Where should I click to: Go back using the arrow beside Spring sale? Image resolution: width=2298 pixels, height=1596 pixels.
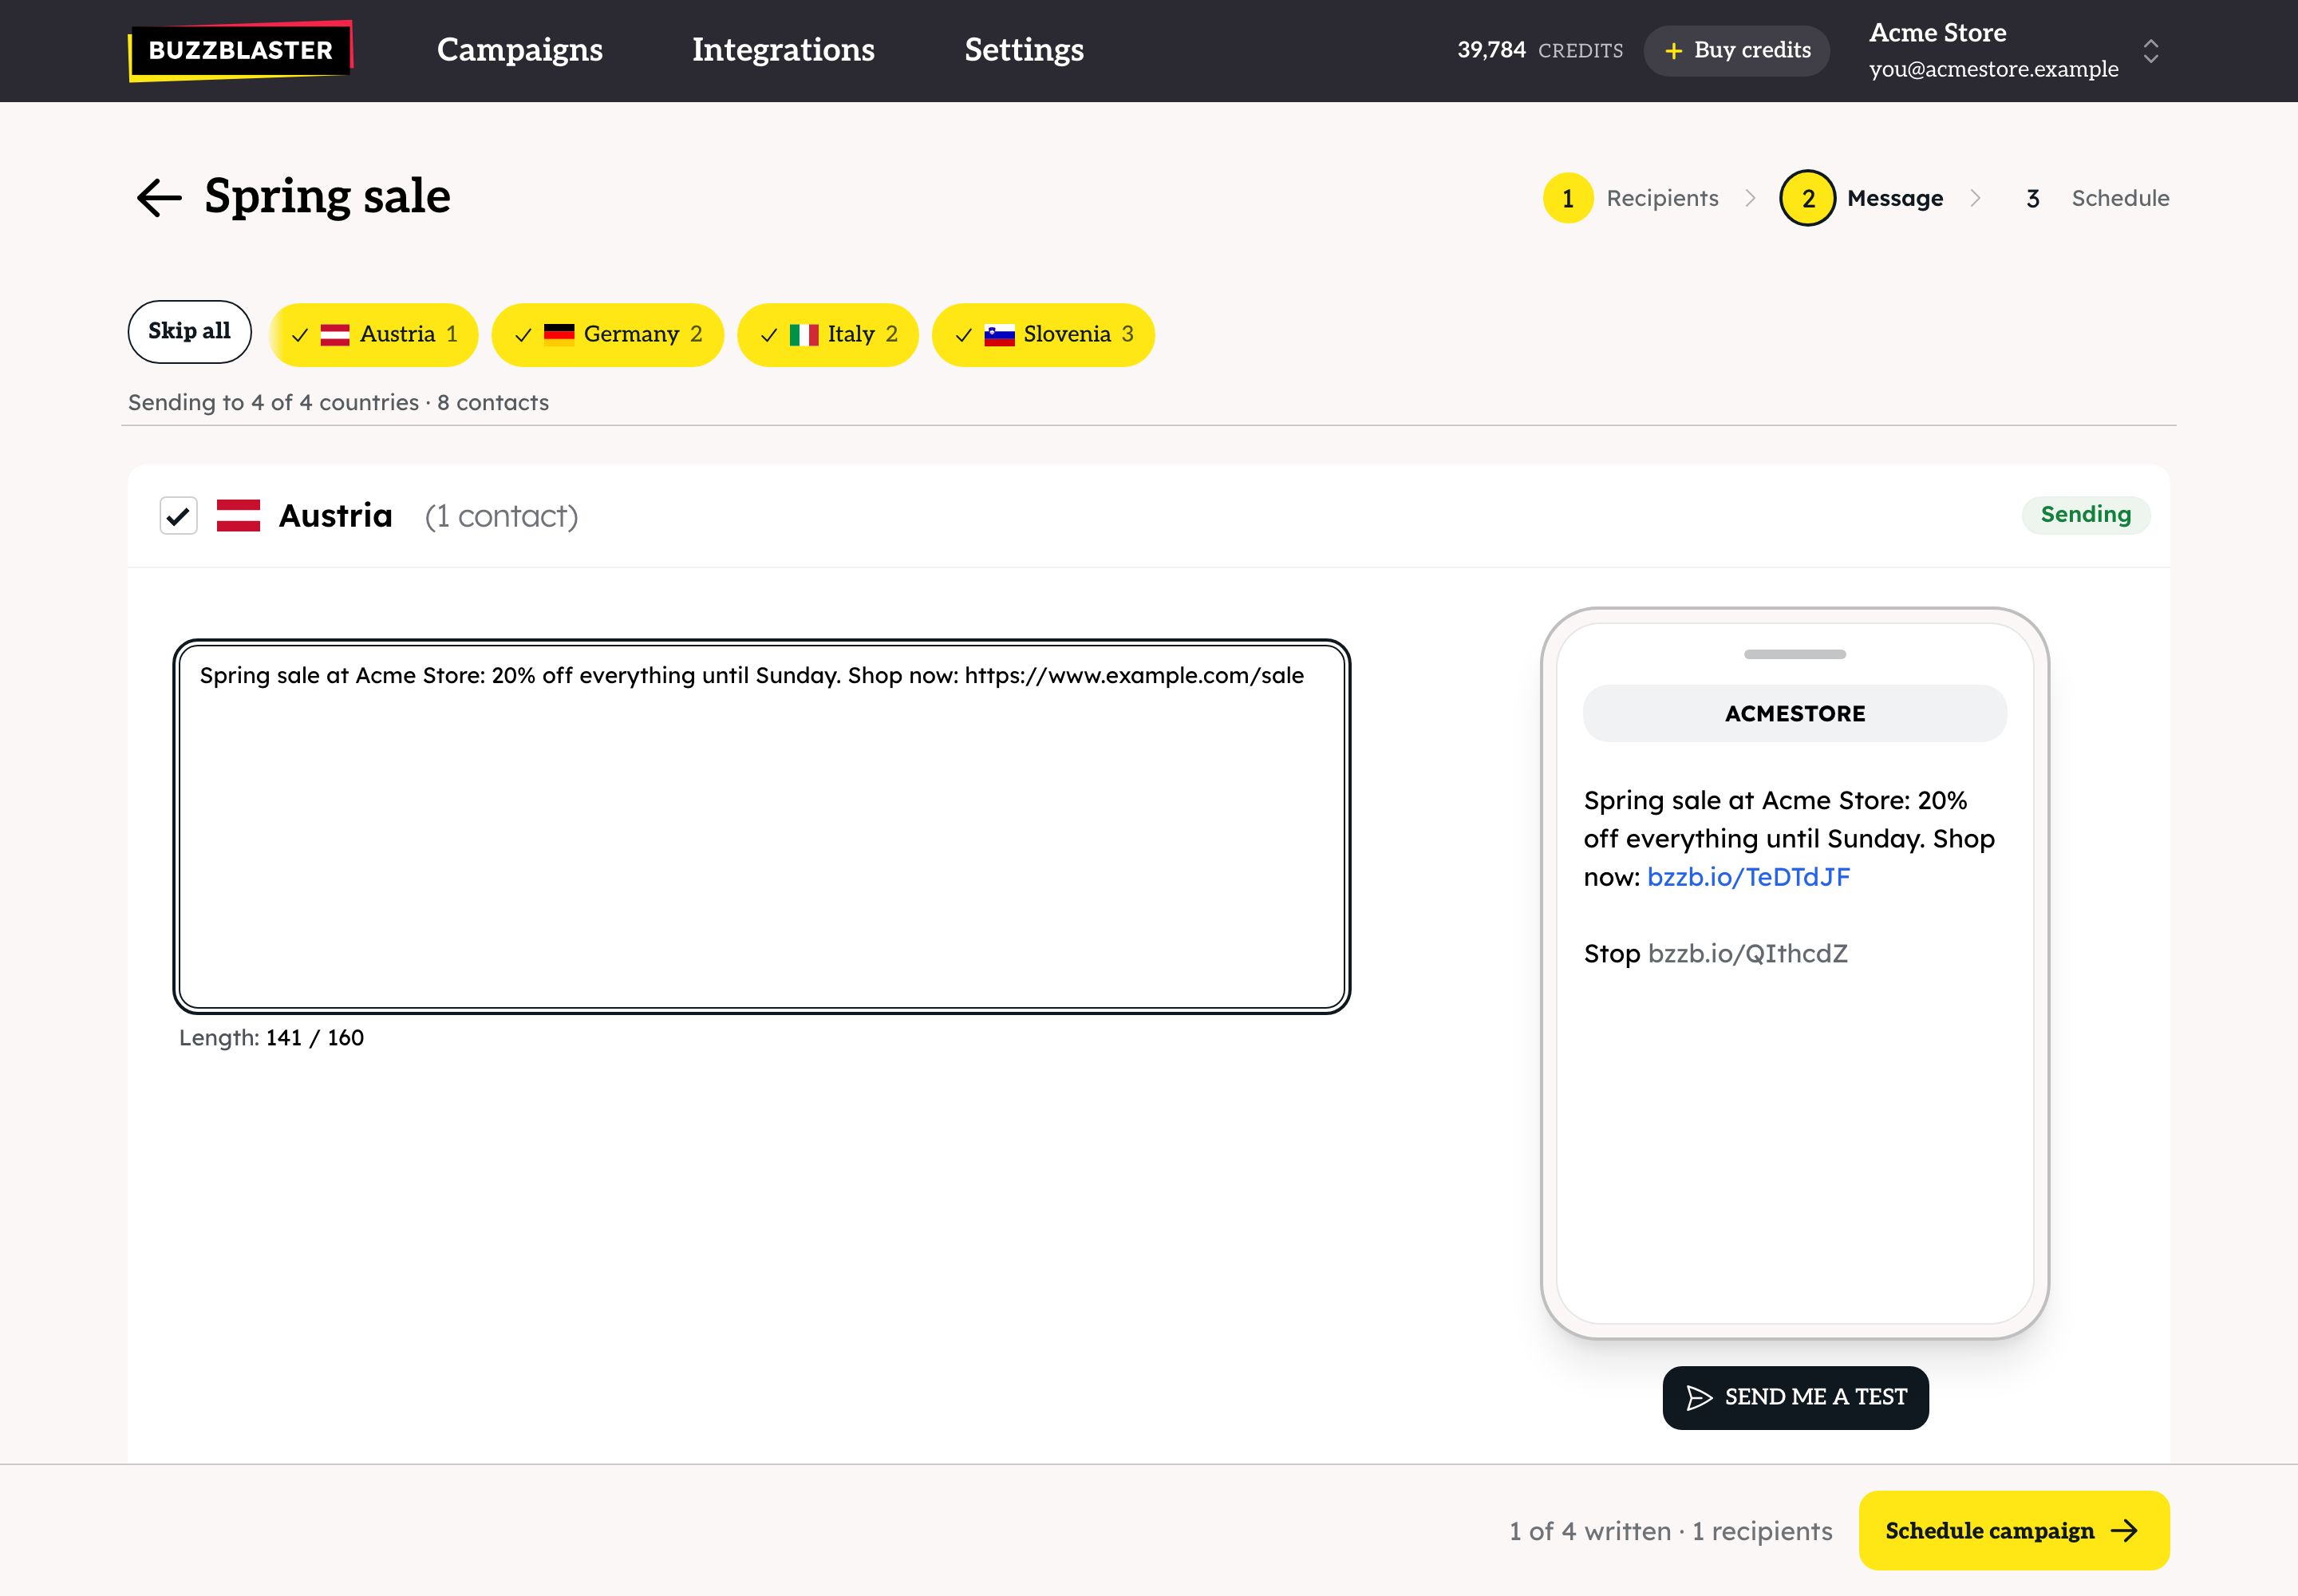coord(159,197)
